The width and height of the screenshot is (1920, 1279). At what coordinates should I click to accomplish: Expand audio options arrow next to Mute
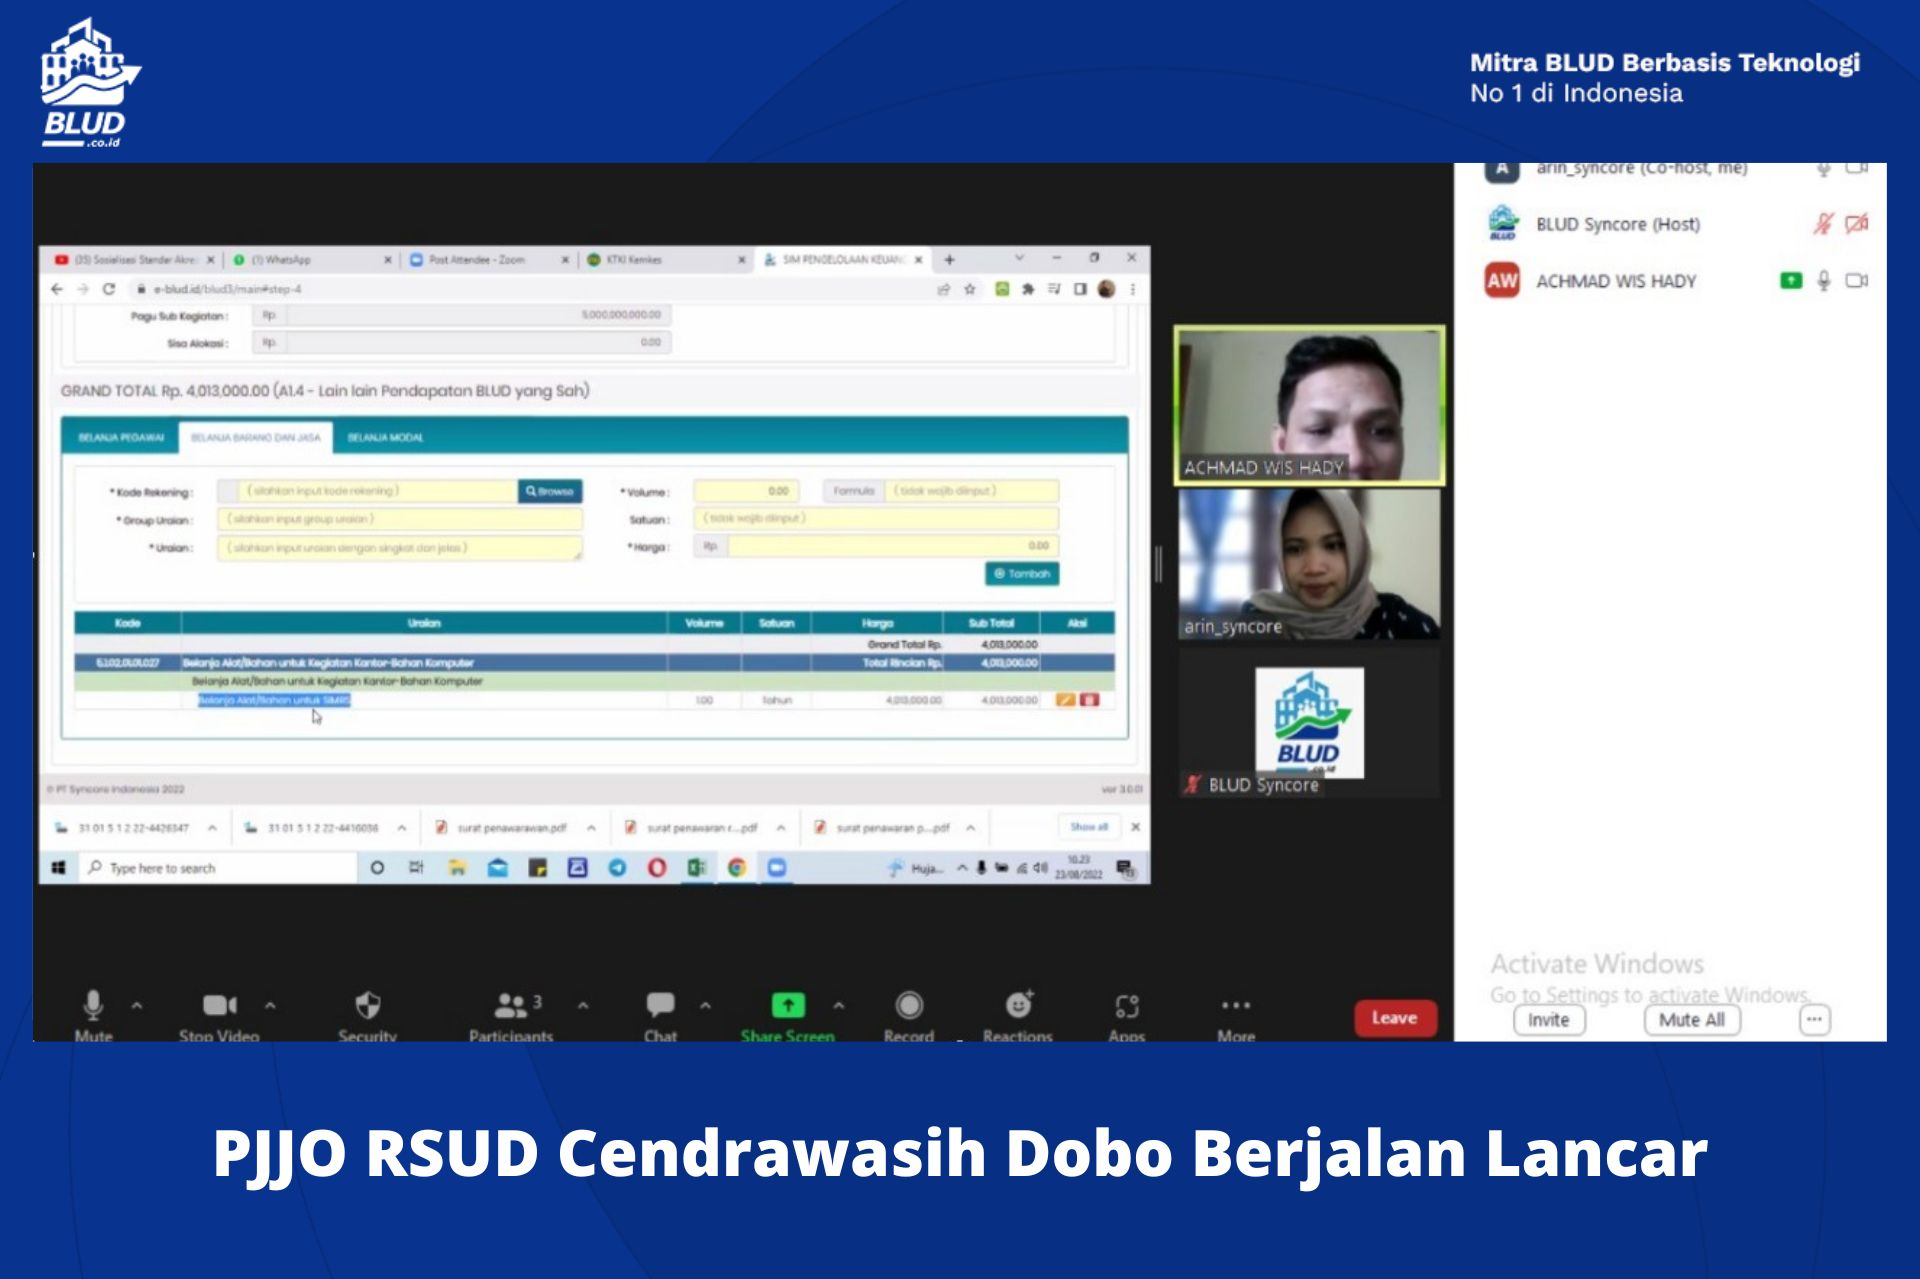tap(137, 1005)
